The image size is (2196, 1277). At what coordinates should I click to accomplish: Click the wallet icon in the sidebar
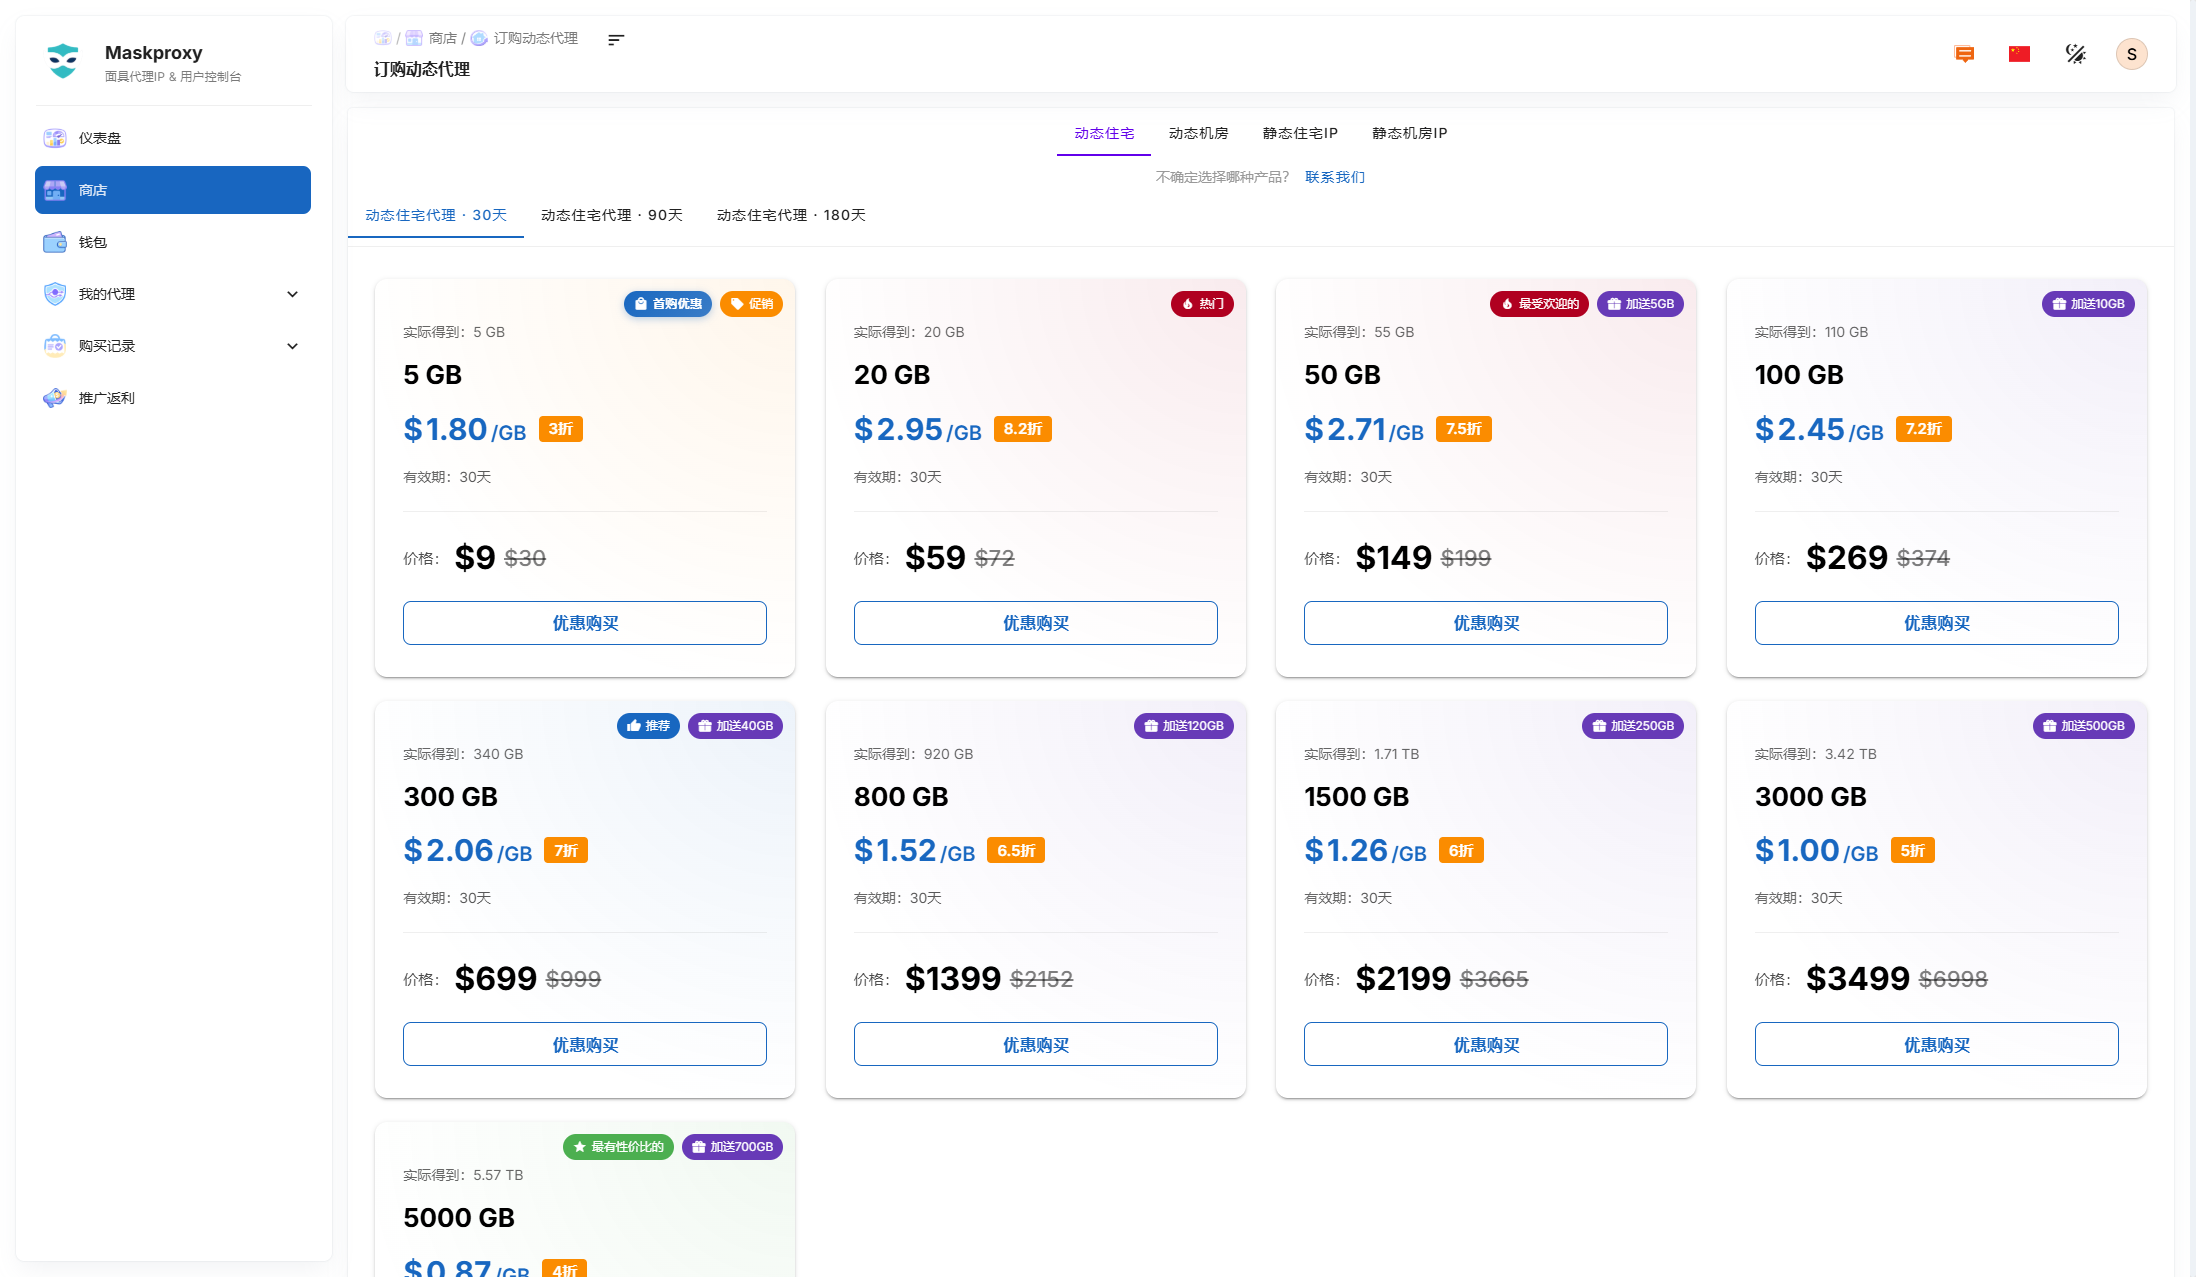click(55, 242)
